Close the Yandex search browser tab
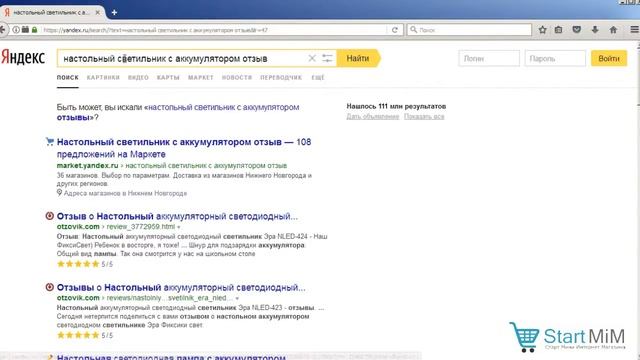Image resolution: width=640 pixels, height=360 pixels. (x=97, y=13)
